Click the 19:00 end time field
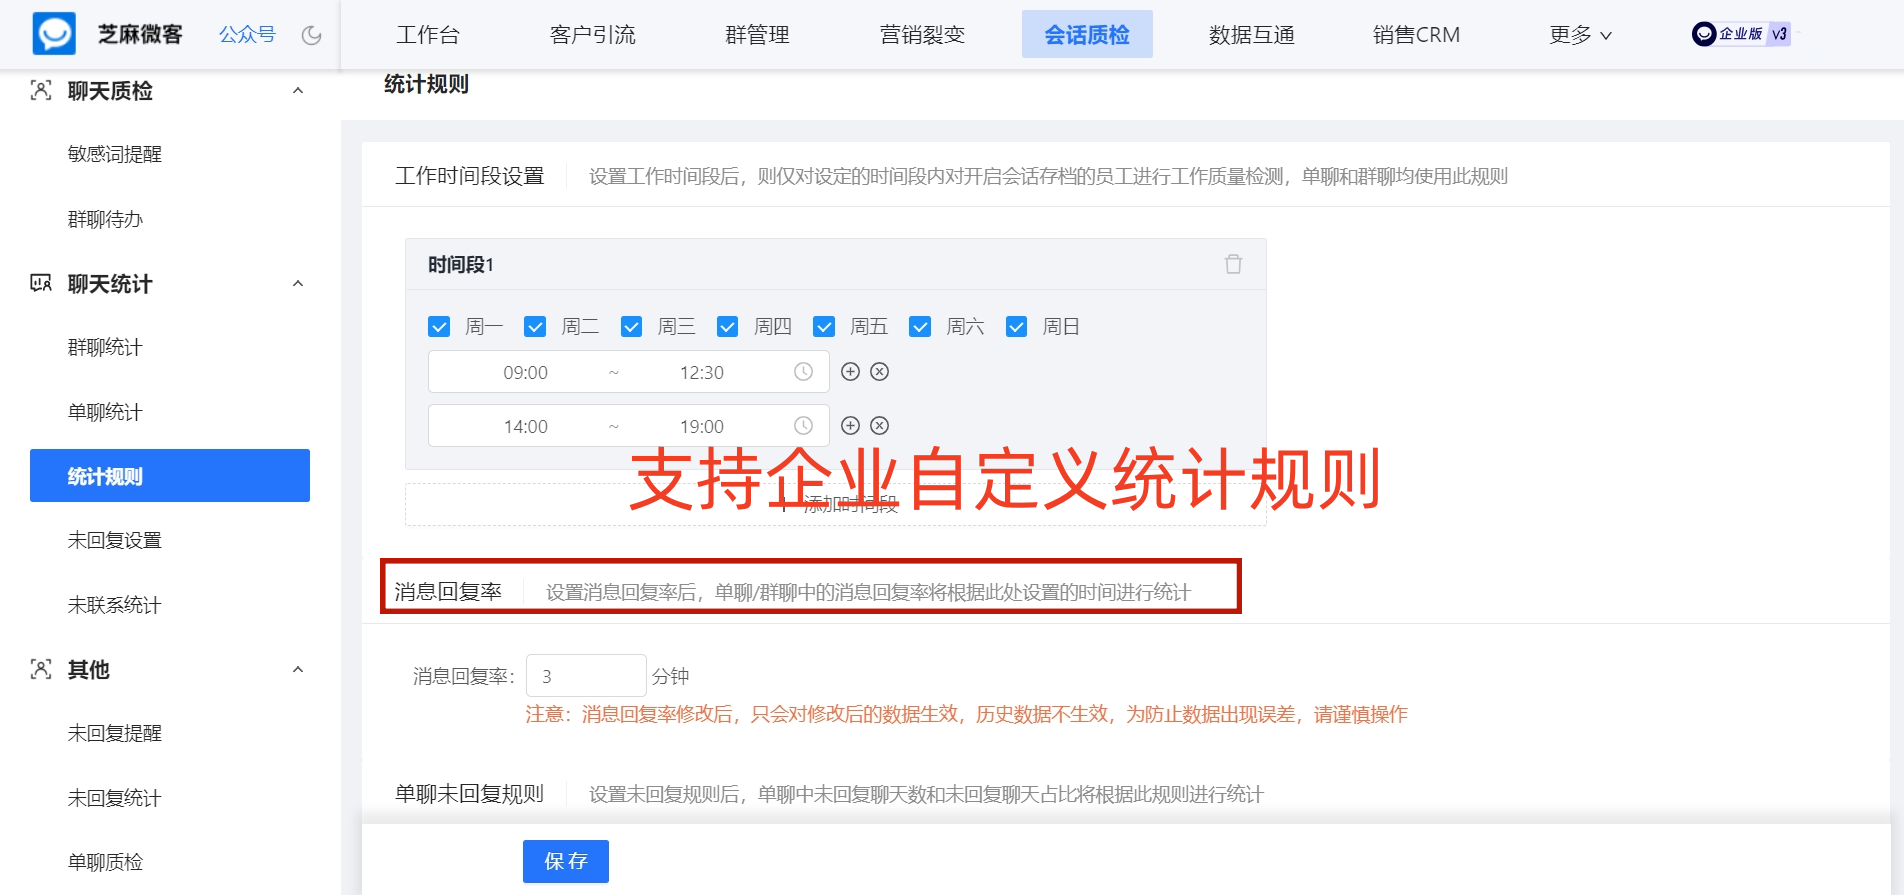Screen dimensions: 1904x895 [x=701, y=426]
